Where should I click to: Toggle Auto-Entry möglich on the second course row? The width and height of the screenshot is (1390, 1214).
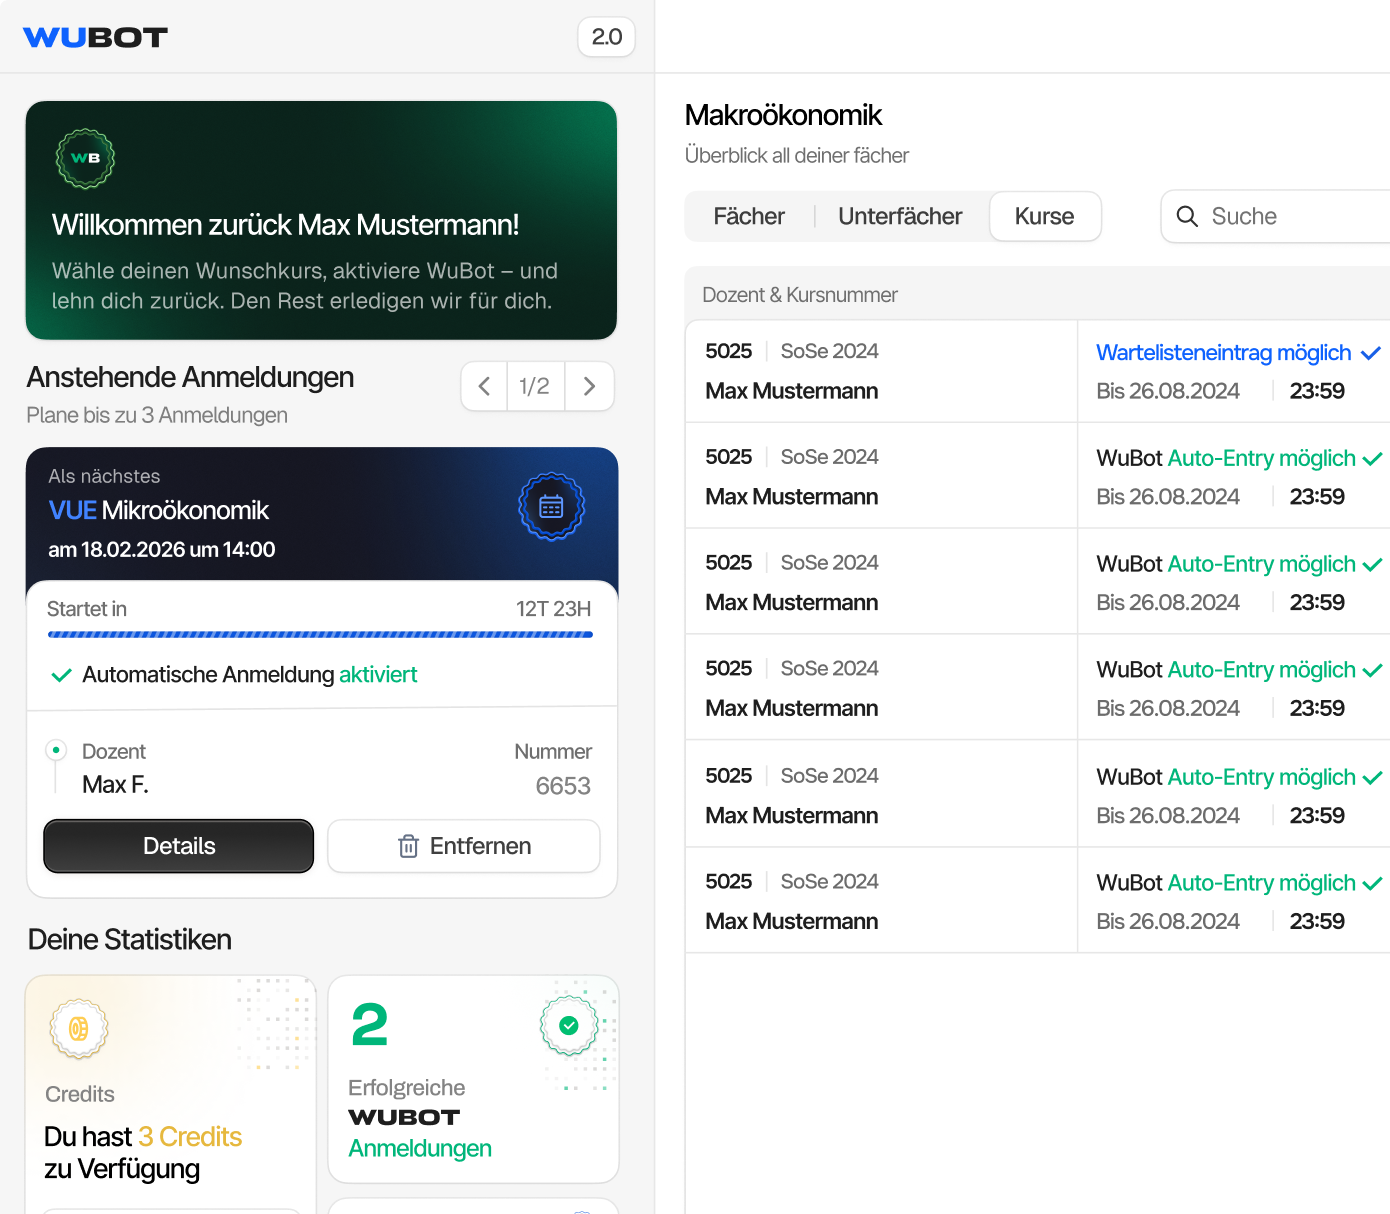pyautogui.click(x=1370, y=458)
